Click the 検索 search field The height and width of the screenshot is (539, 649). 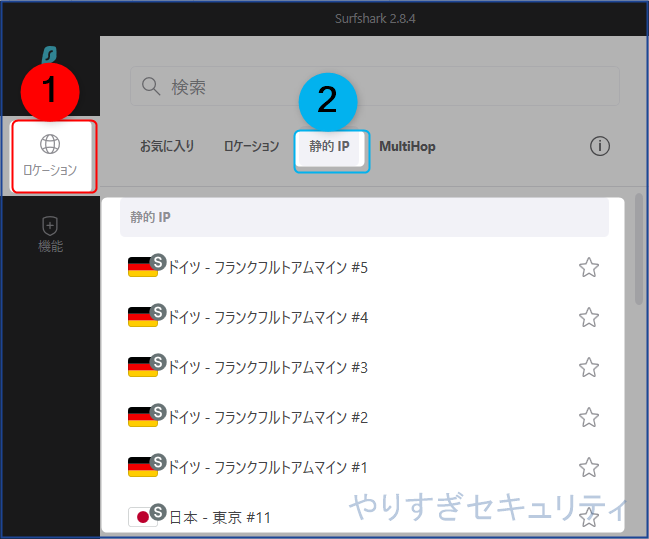coord(375,86)
